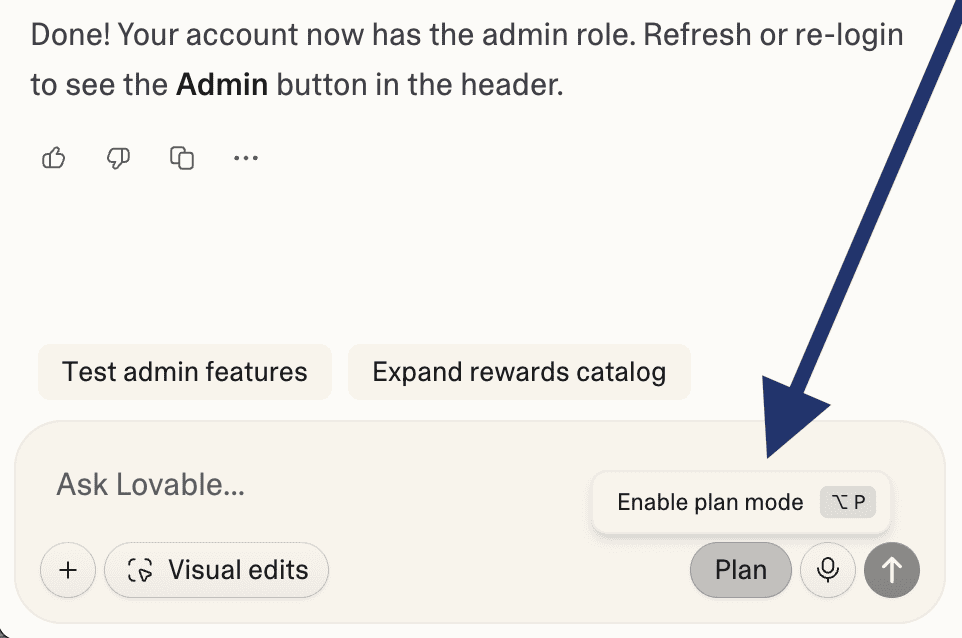Toggle Plan mode on
This screenshot has width=962, height=638.
click(x=741, y=570)
